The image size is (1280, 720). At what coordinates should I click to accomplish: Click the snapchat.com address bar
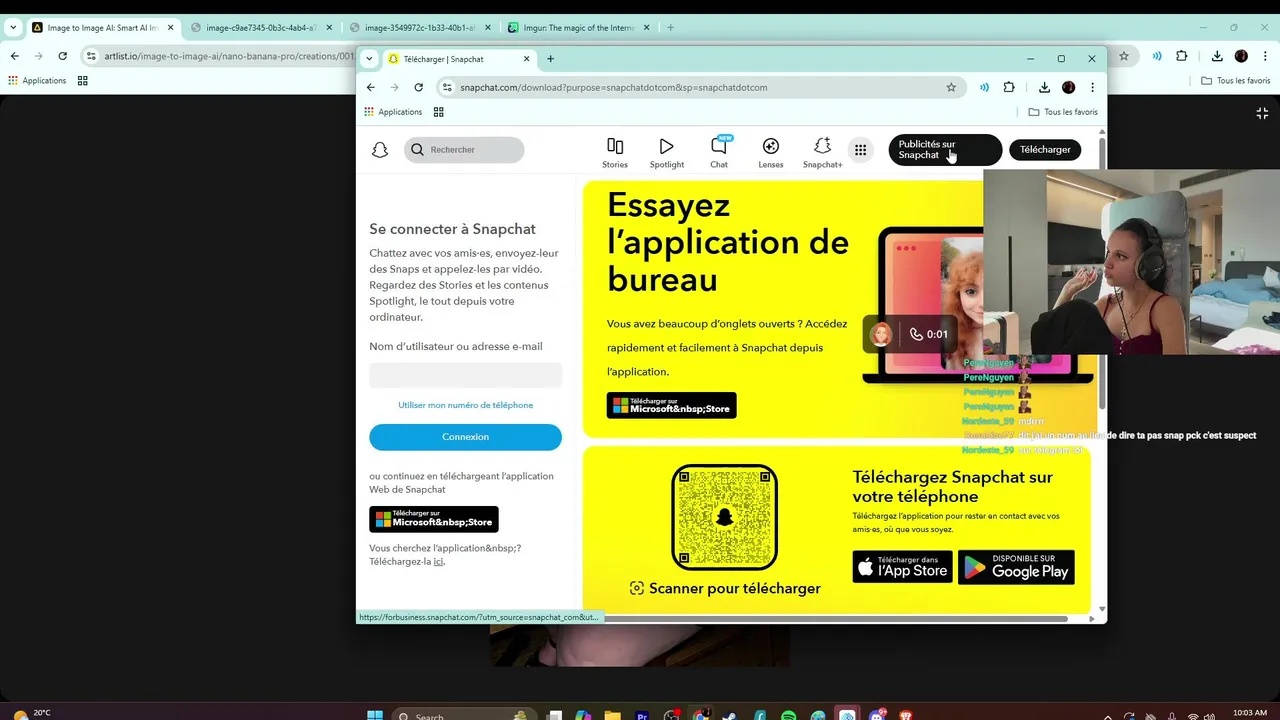(x=700, y=87)
